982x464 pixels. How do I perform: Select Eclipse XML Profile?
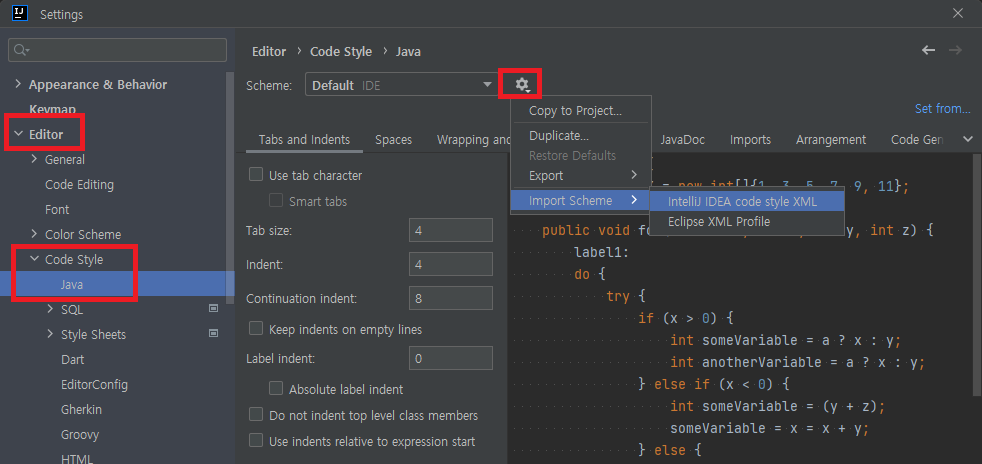pos(747,222)
